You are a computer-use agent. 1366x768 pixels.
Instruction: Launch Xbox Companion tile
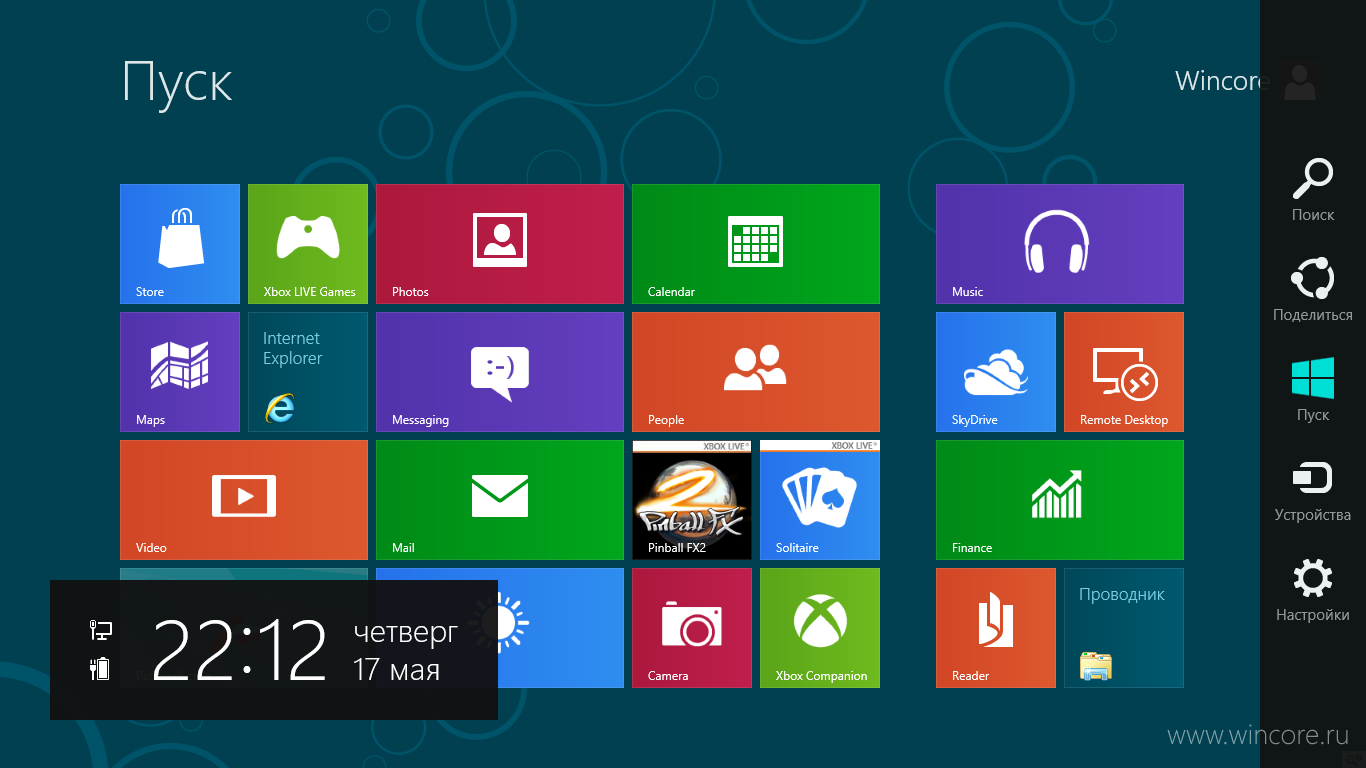click(820, 628)
